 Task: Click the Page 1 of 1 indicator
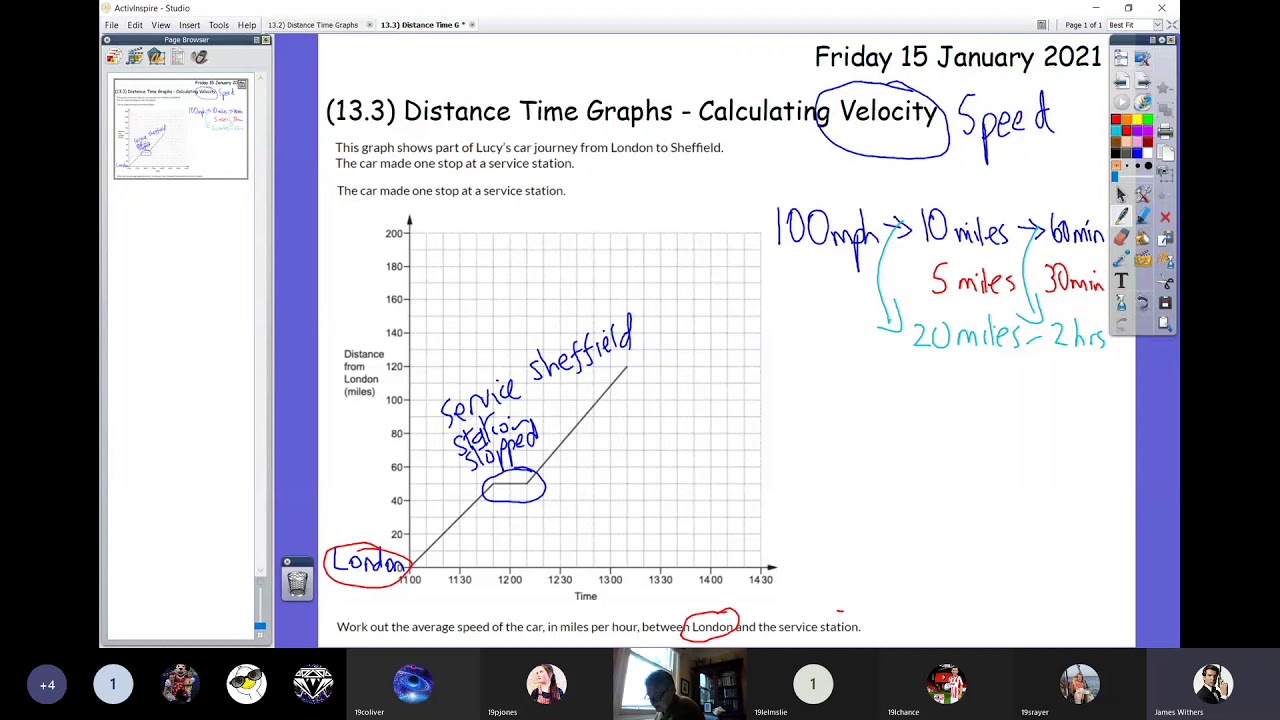tap(1083, 25)
